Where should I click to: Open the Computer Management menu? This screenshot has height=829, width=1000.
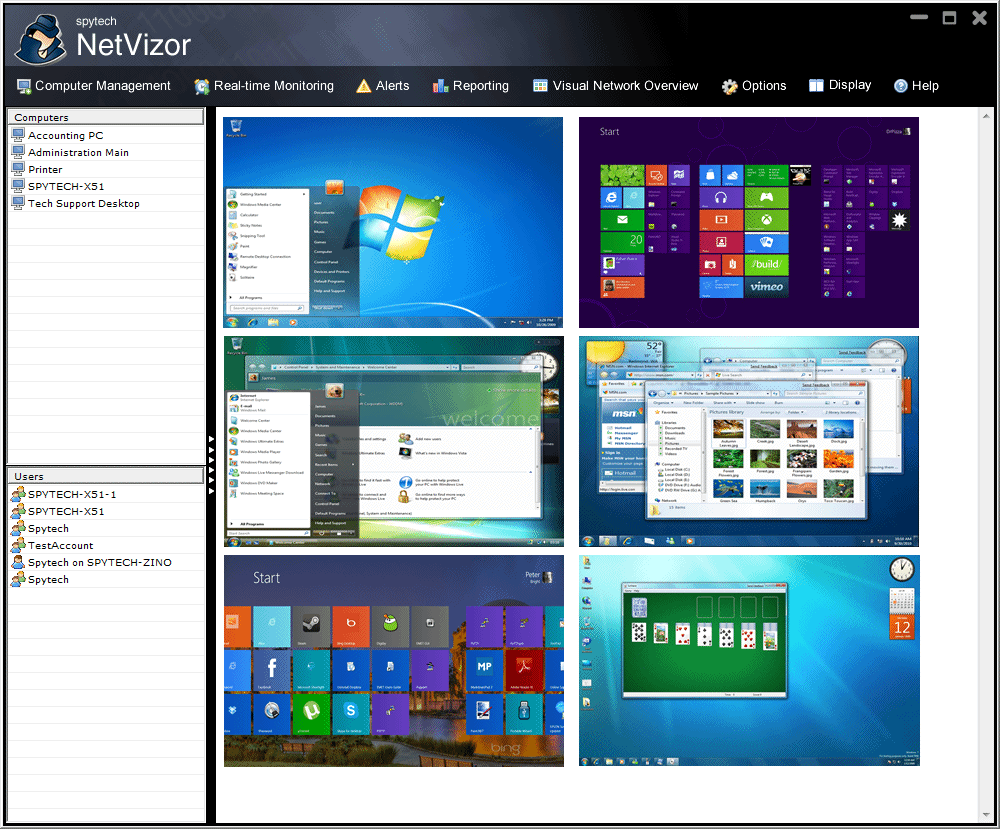pyautogui.click(x=94, y=85)
